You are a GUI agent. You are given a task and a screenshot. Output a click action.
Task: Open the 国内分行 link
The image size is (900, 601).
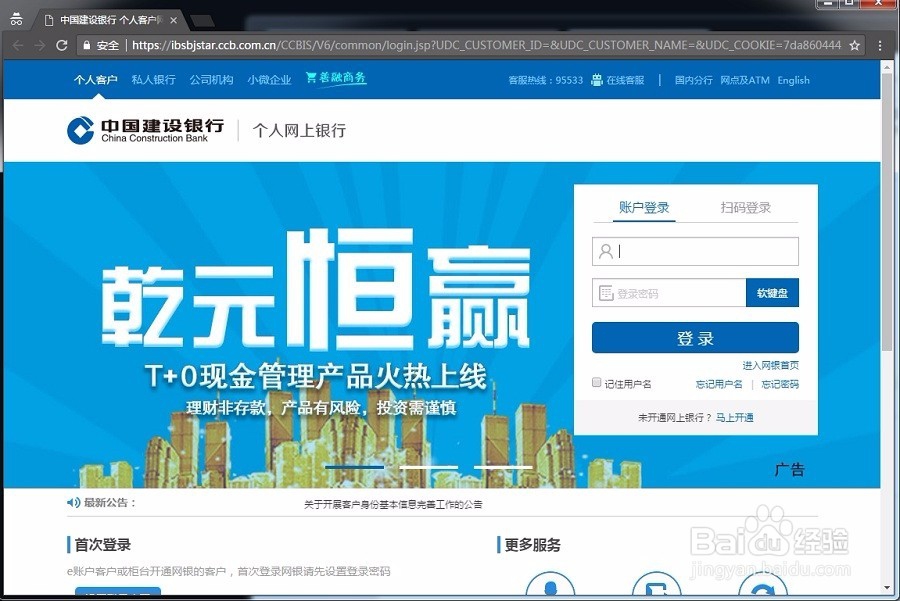coord(693,80)
